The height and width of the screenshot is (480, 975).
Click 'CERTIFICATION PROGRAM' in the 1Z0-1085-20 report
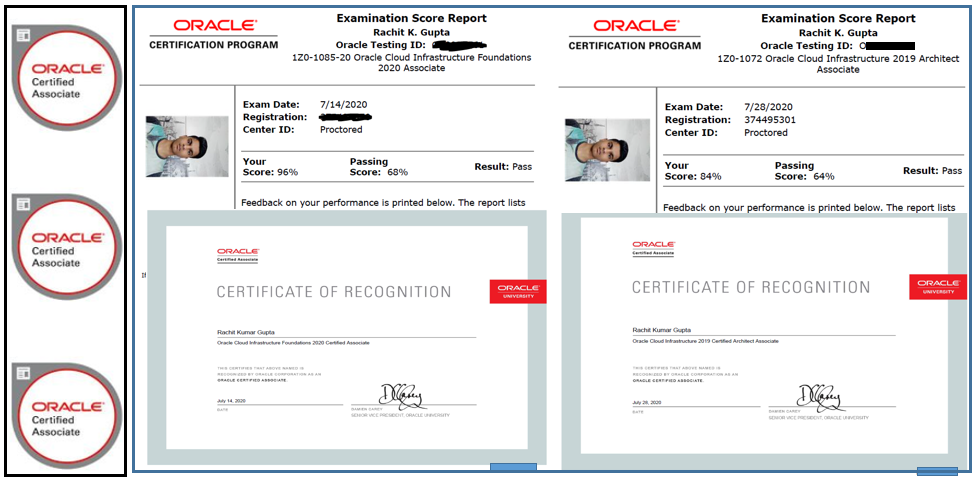pyautogui.click(x=214, y=45)
